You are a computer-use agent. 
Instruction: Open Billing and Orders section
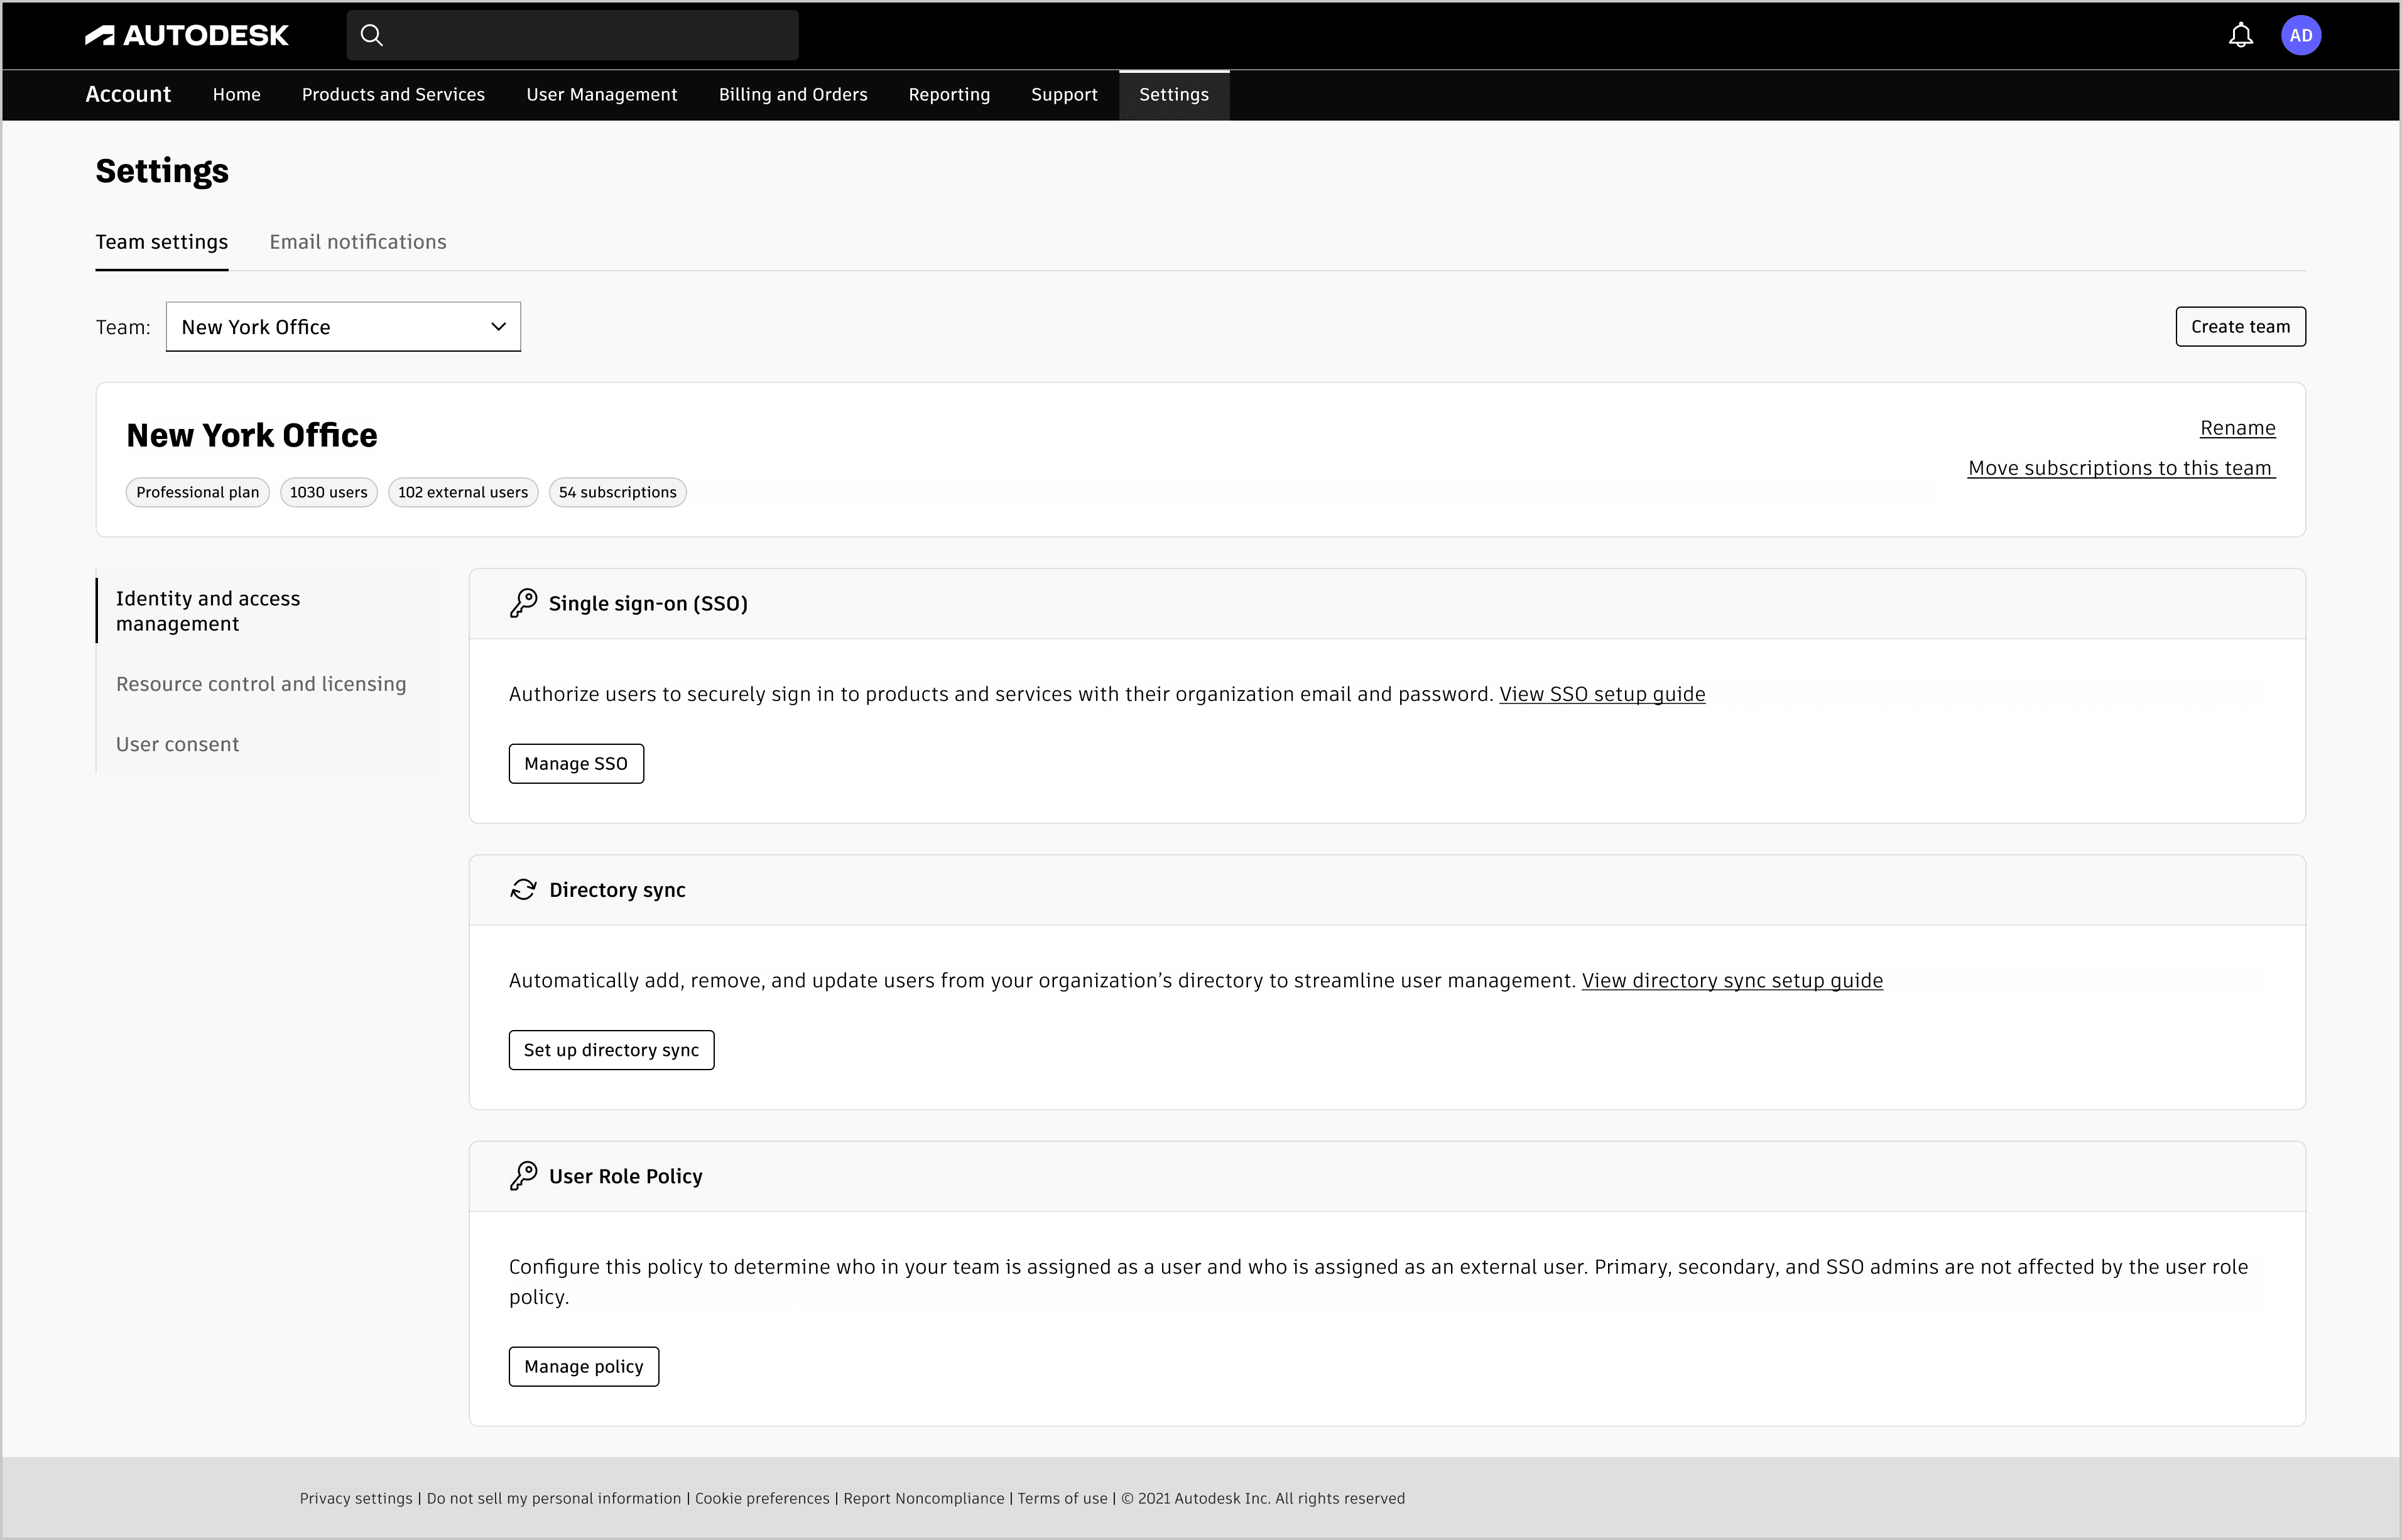click(x=793, y=95)
